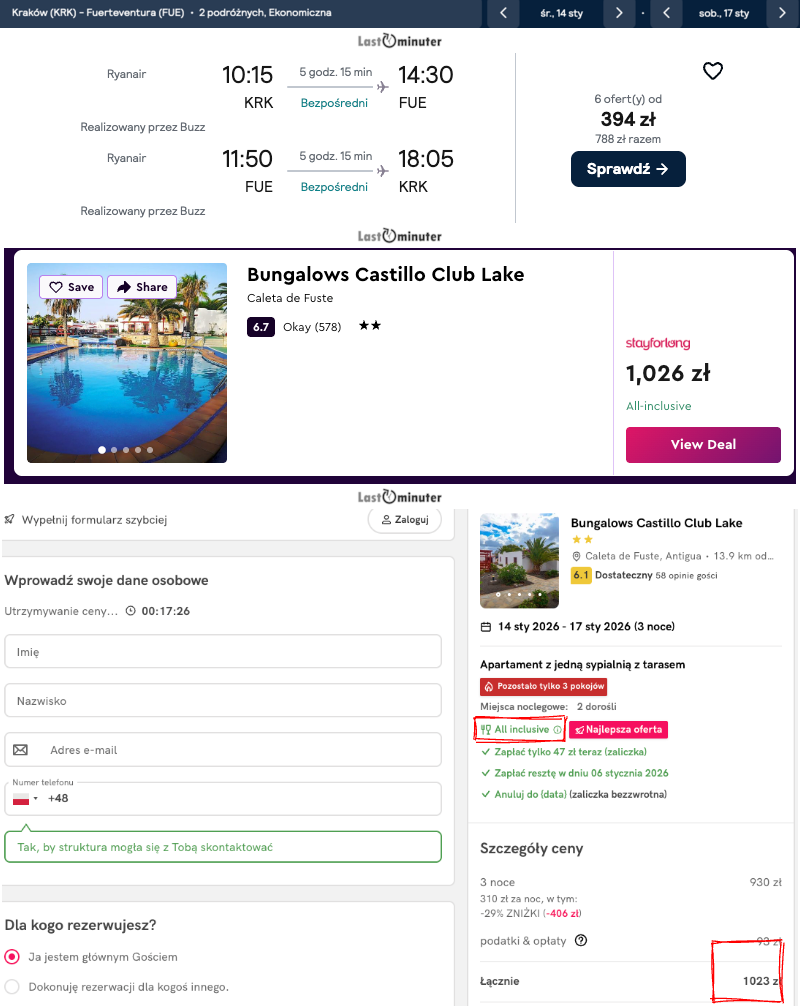The height and width of the screenshot is (1006, 800).
Task: Open the 'sob., 17 sty' return date picker
Action: [x=724, y=13]
